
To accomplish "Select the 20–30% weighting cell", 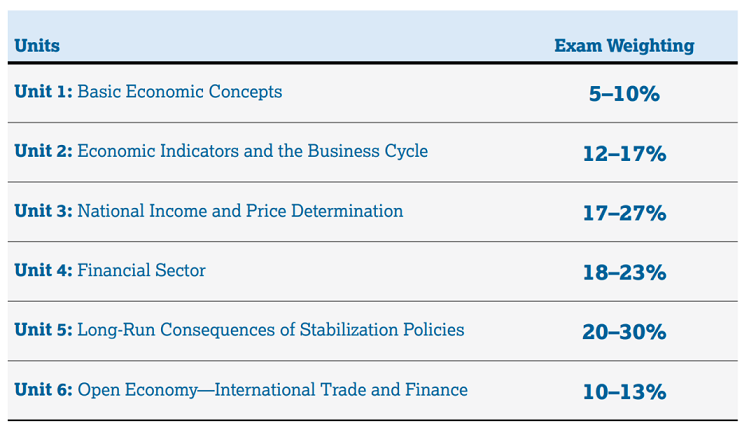I will [x=624, y=332].
